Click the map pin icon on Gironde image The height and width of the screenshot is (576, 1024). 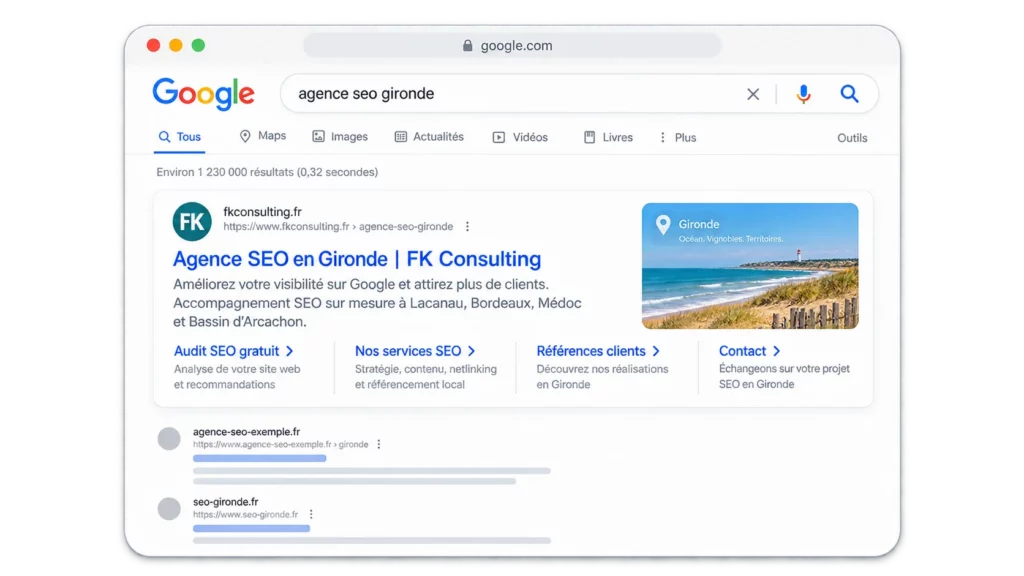pyautogui.click(x=663, y=225)
